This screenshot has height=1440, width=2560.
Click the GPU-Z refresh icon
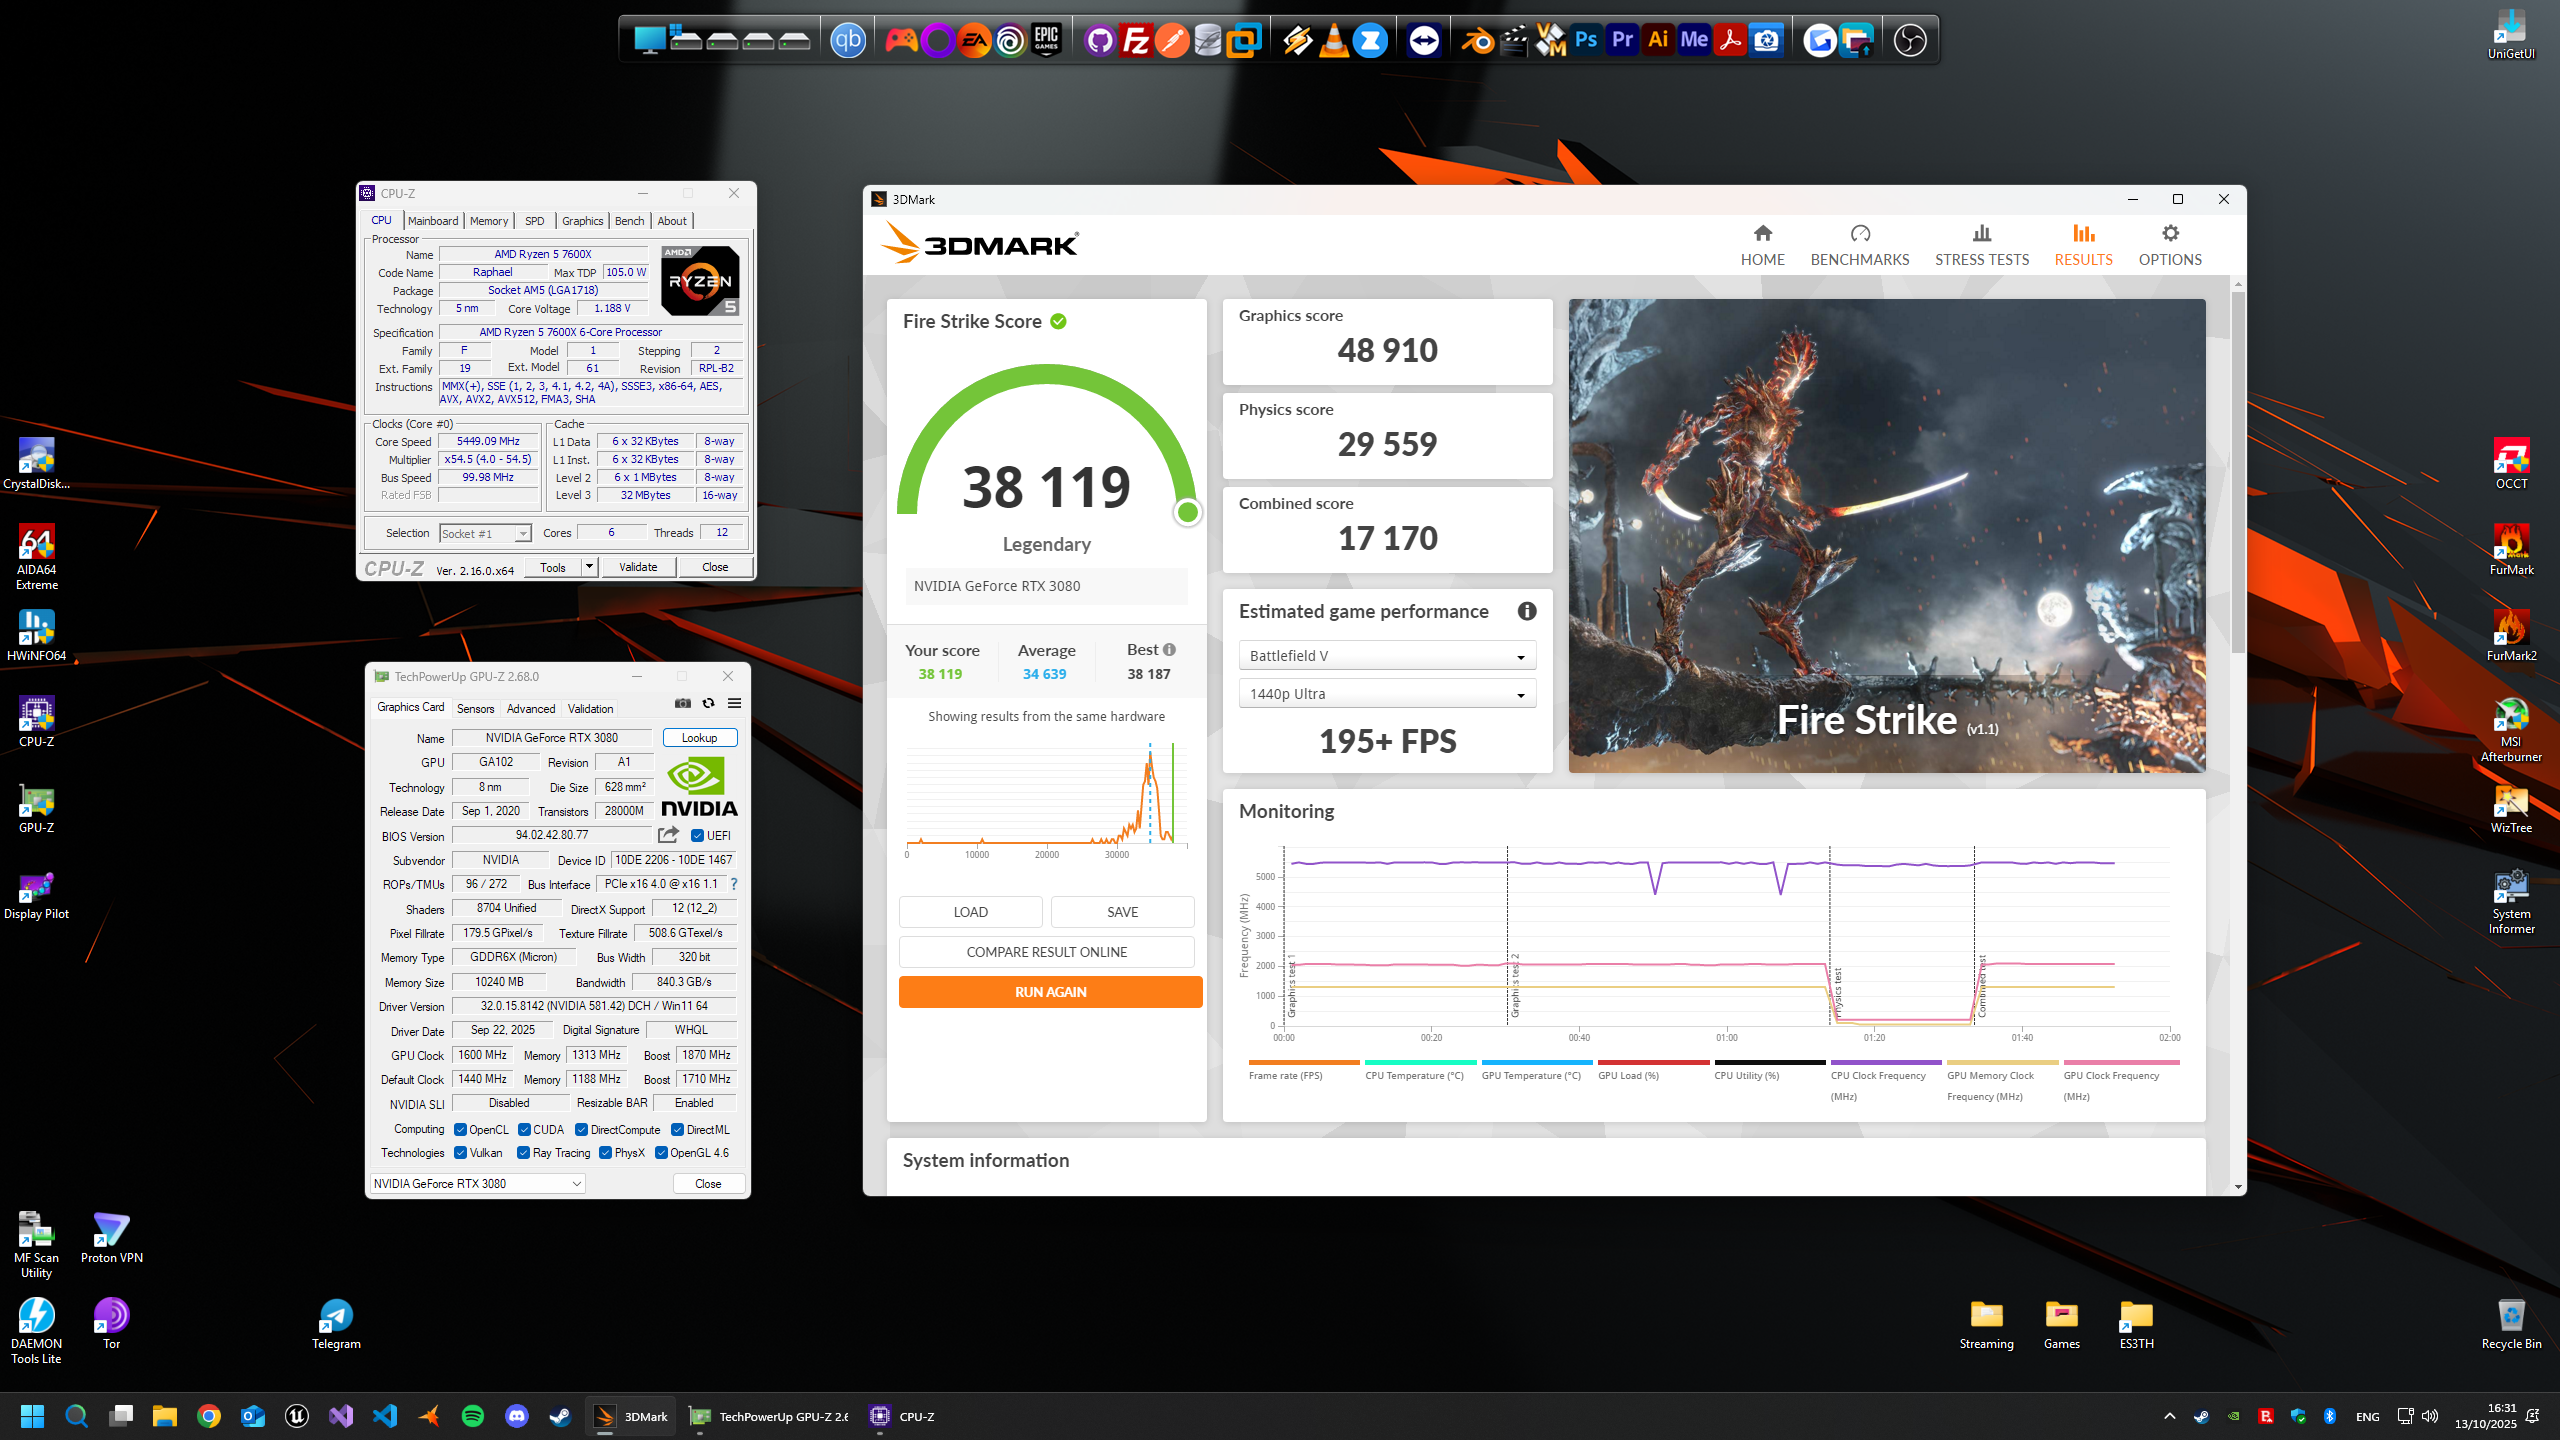708,704
